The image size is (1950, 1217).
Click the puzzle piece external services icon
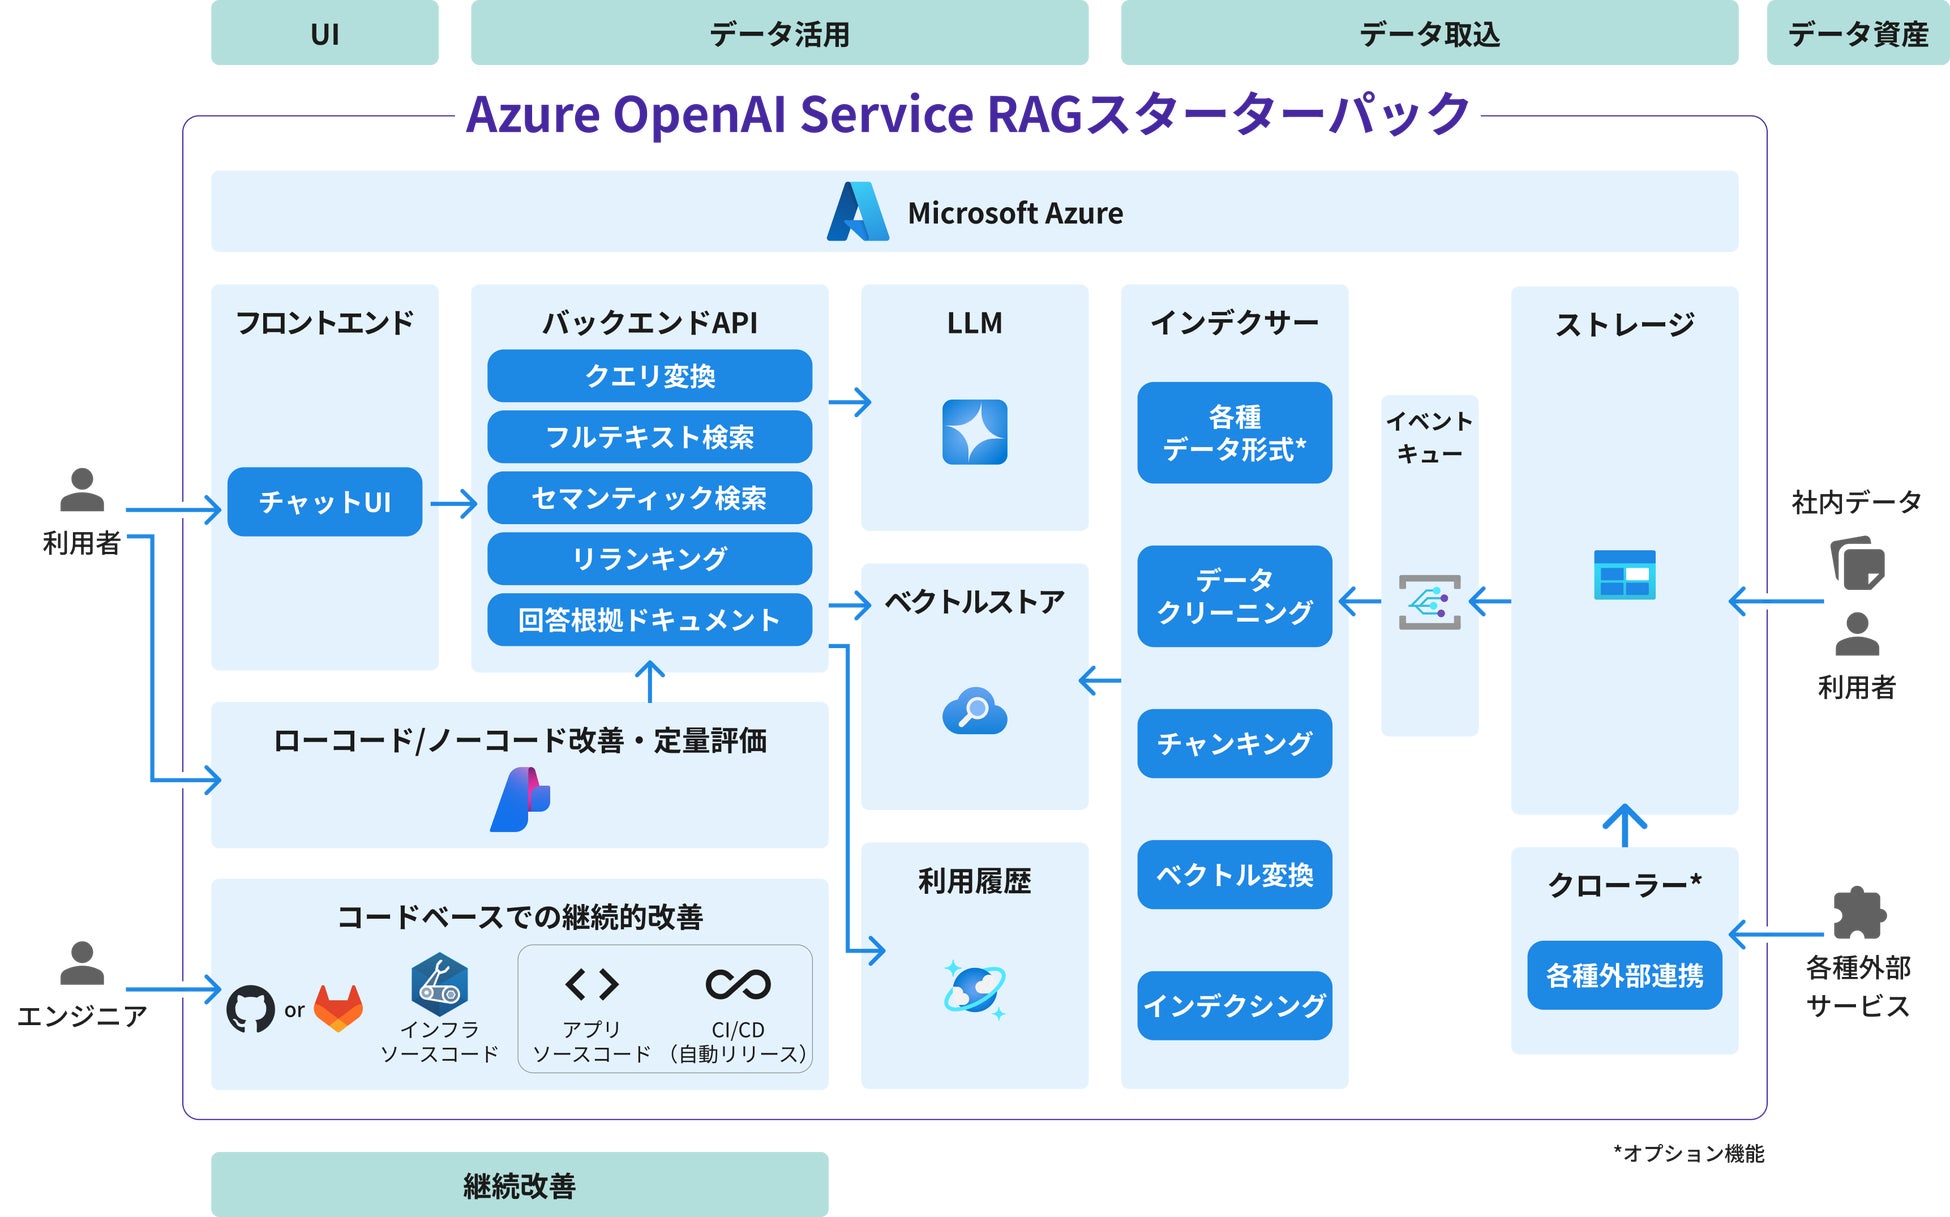1858,913
